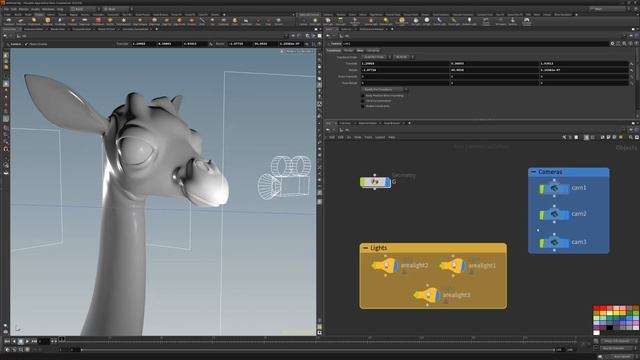Toggle display flag on cam1 node
This screenshot has height=360, width=640.
[x=566, y=188]
